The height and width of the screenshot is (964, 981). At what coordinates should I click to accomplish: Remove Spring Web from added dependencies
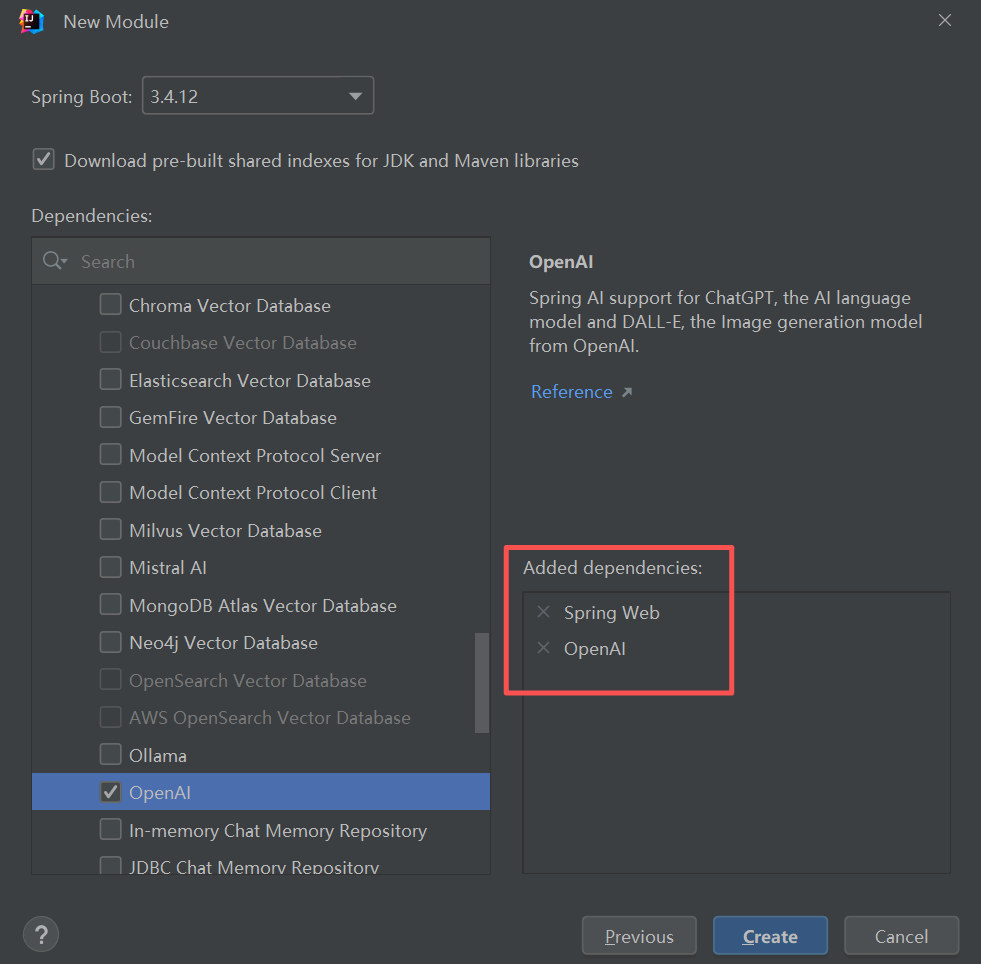(544, 612)
